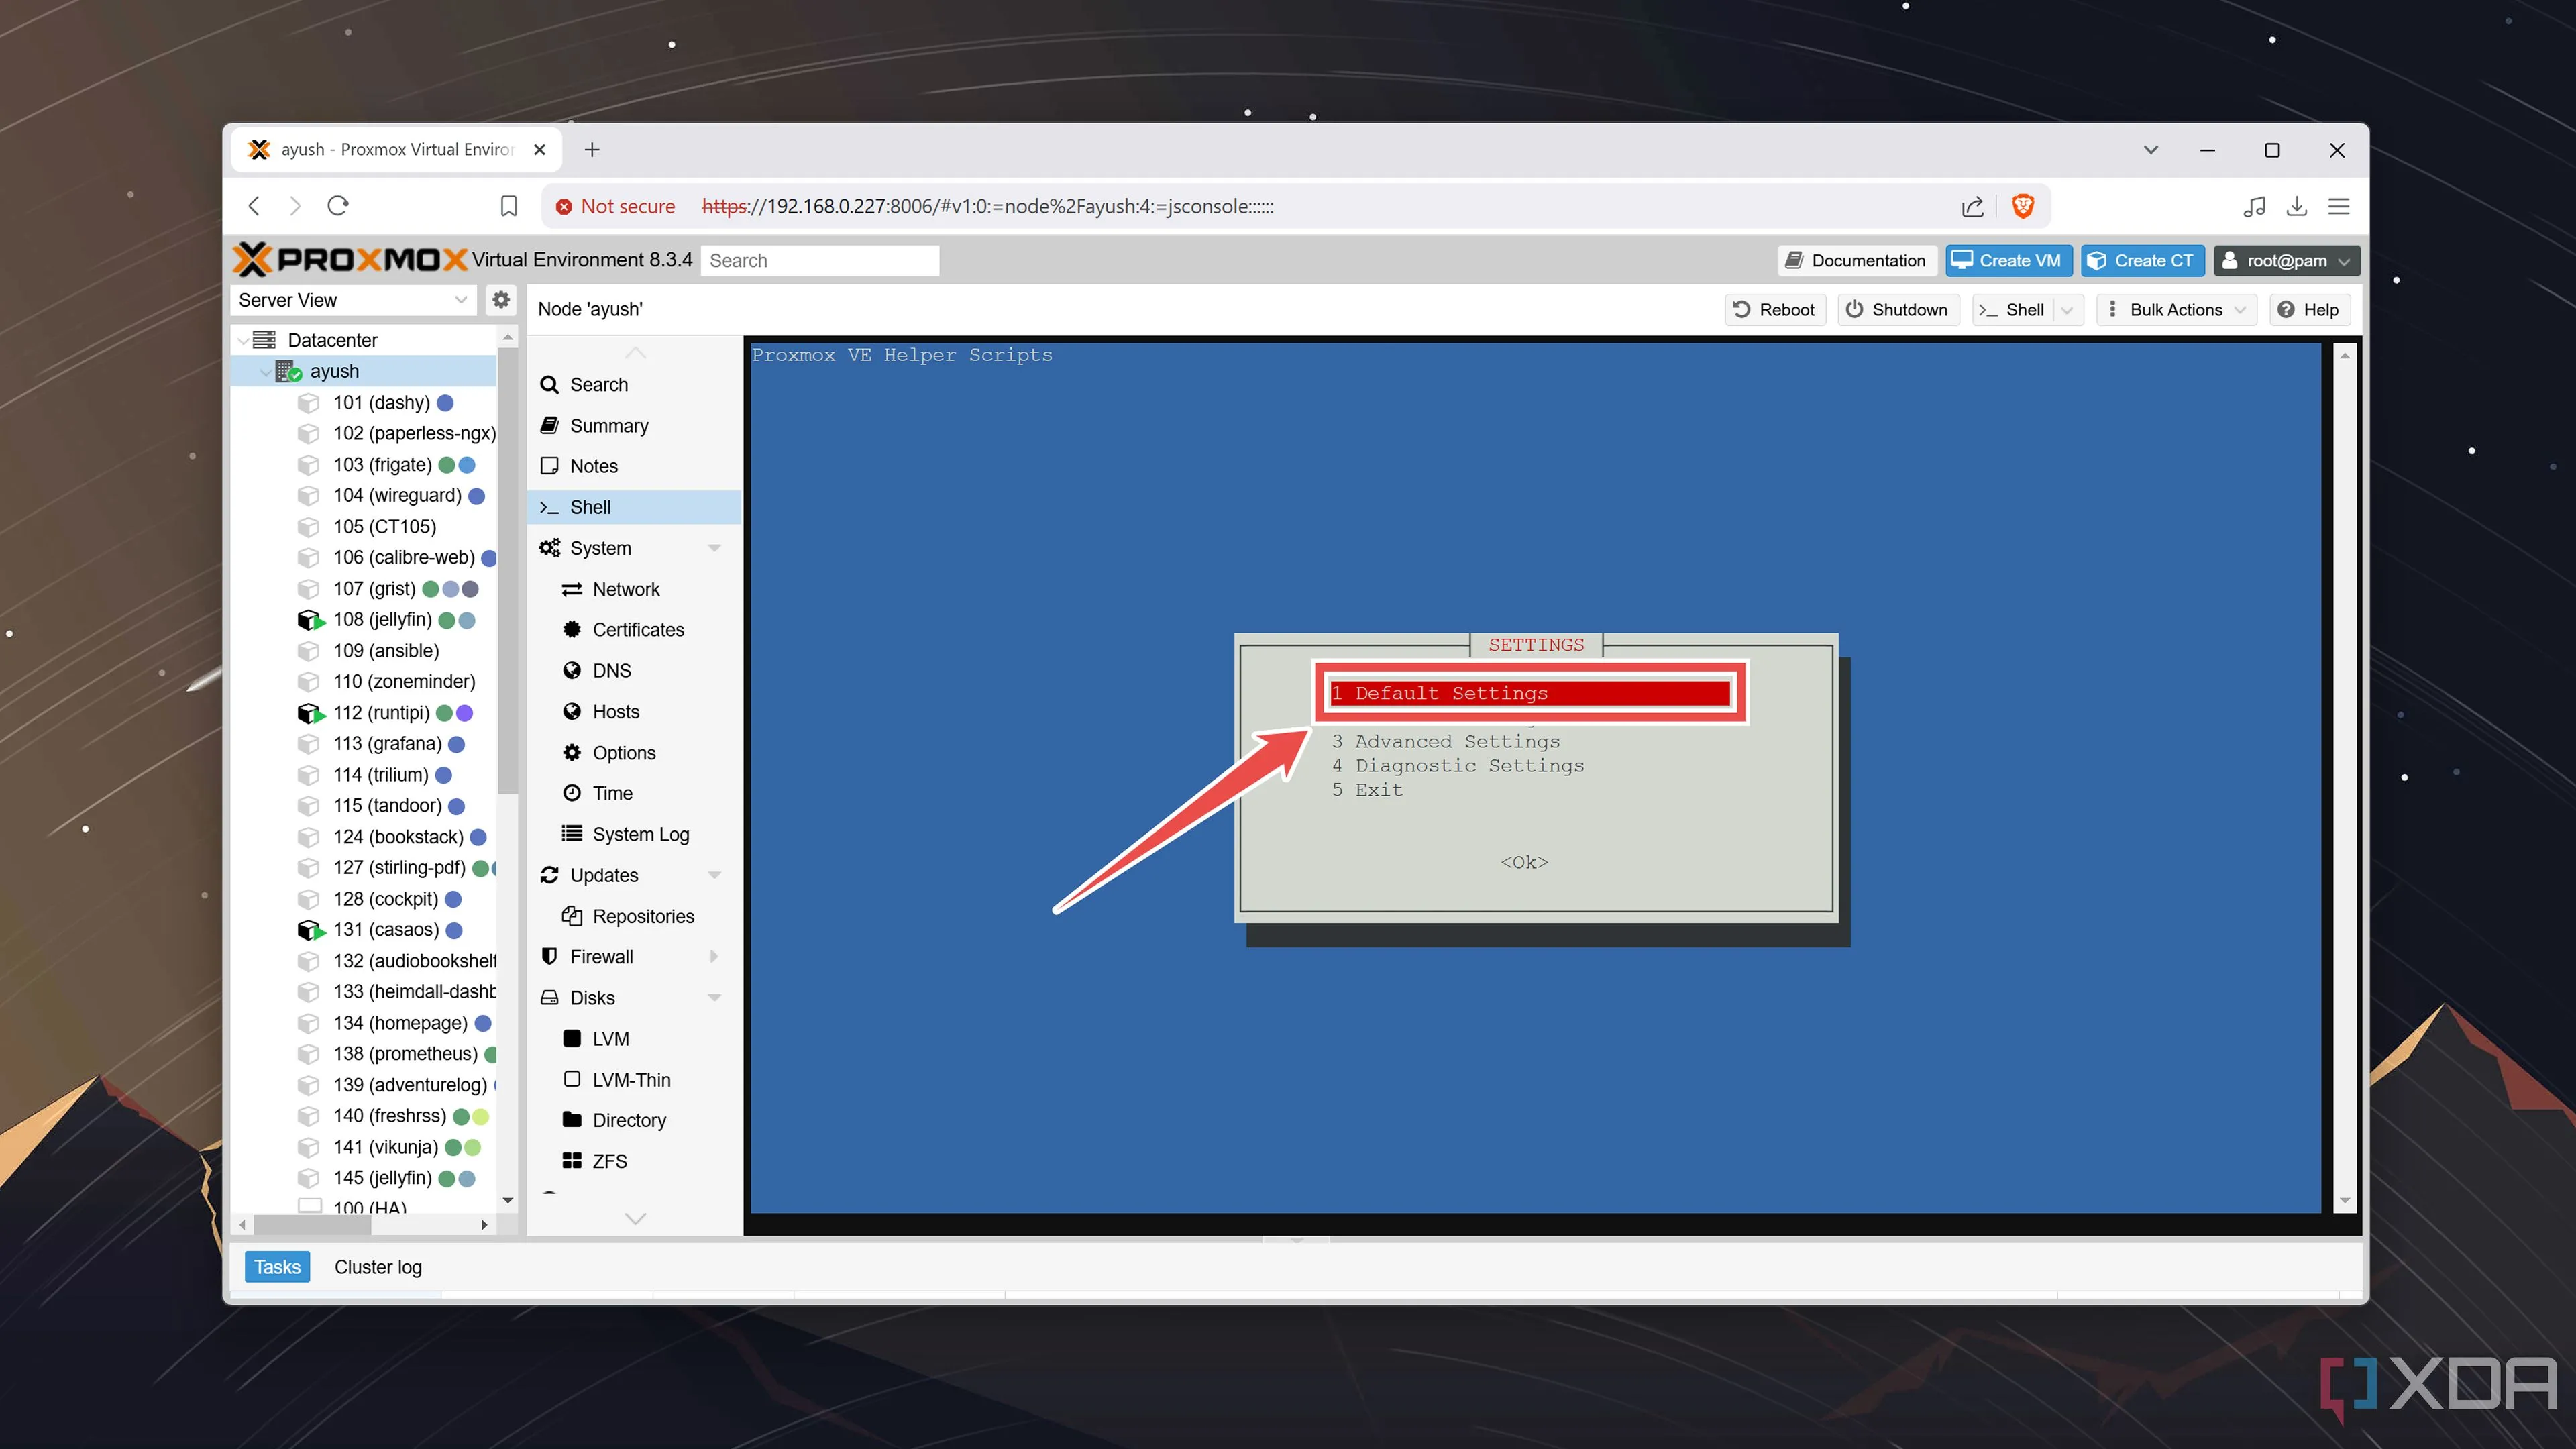Select Ok in the Settings dialog
This screenshot has width=2576, height=1449.
pyautogui.click(x=1524, y=862)
